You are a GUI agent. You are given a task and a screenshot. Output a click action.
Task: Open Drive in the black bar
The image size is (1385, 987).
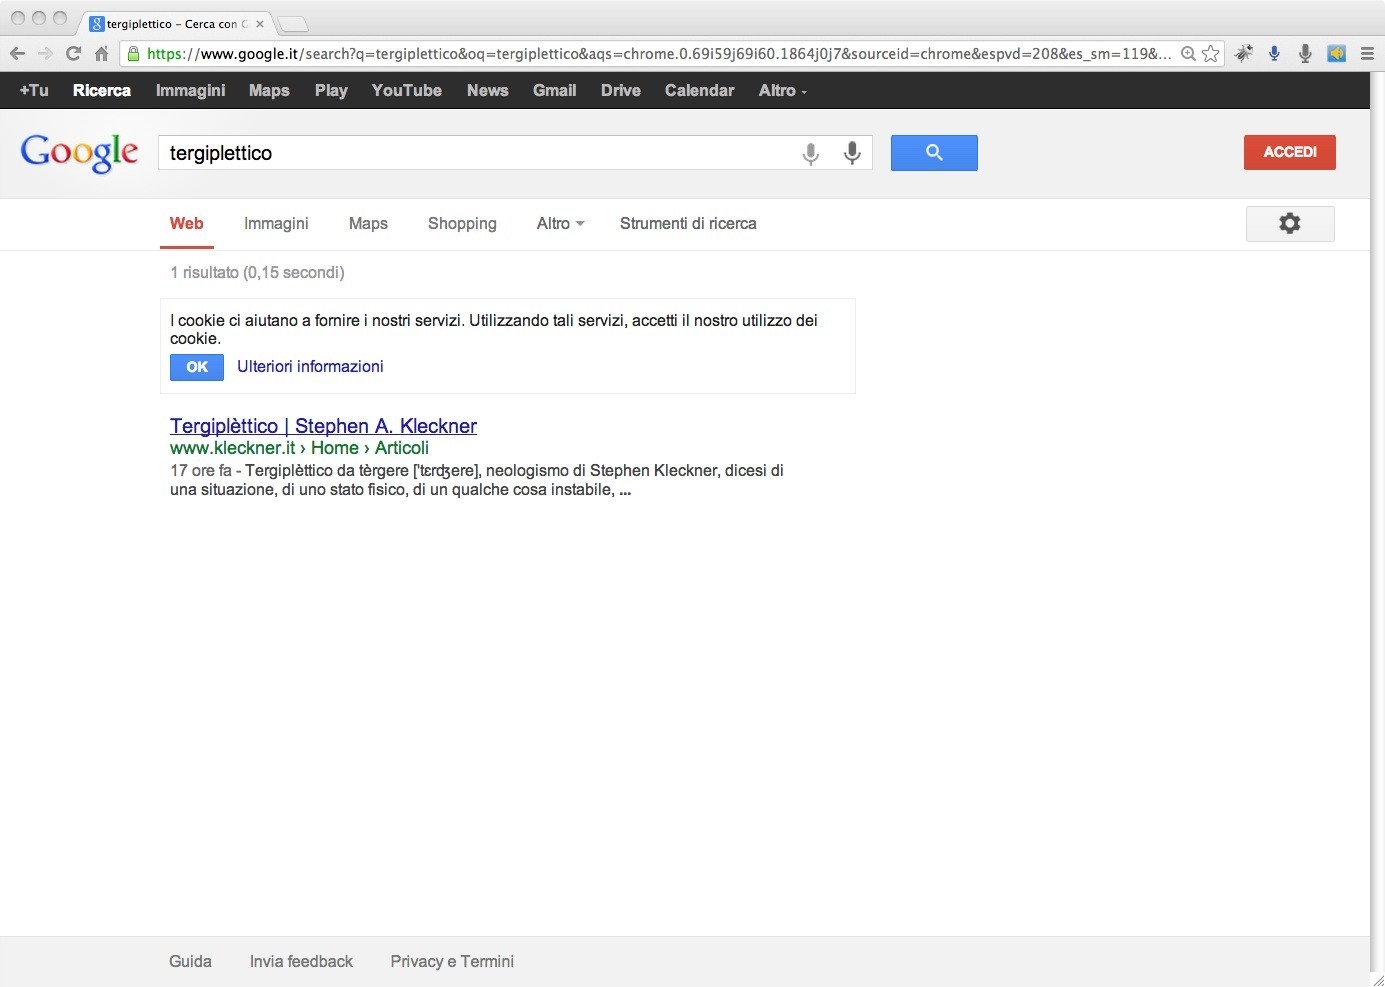coord(620,90)
